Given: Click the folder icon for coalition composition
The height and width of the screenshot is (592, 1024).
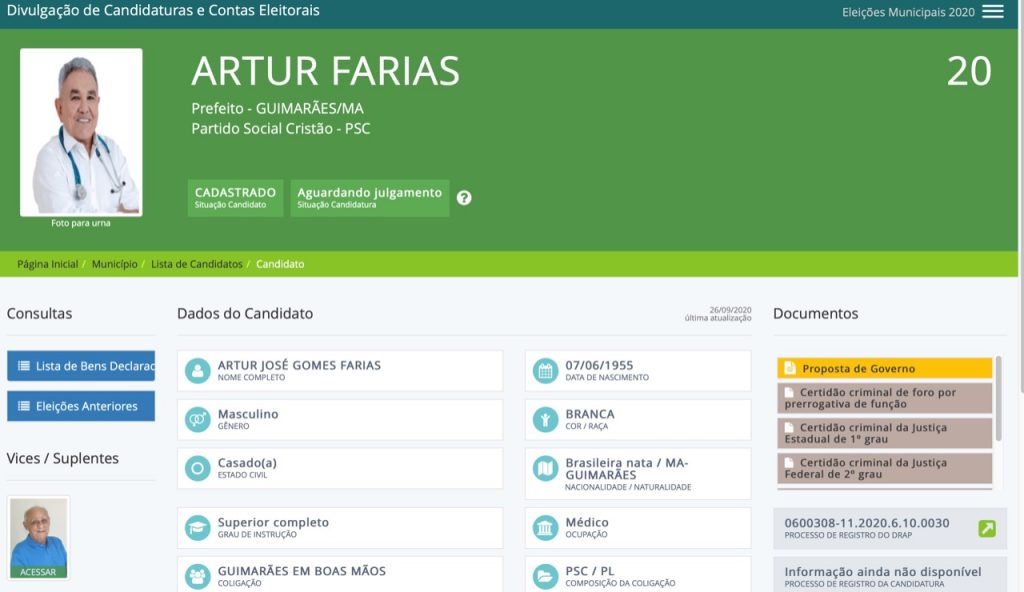Looking at the screenshot, I should (x=545, y=576).
